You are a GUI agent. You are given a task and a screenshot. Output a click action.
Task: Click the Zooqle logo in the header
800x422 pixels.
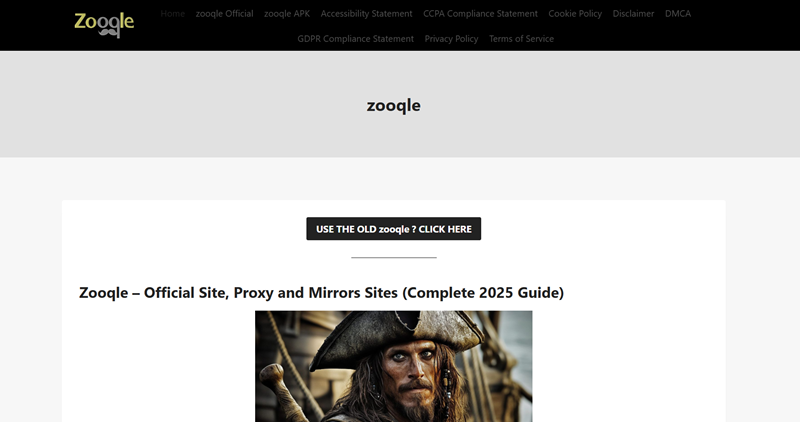(104, 24)
